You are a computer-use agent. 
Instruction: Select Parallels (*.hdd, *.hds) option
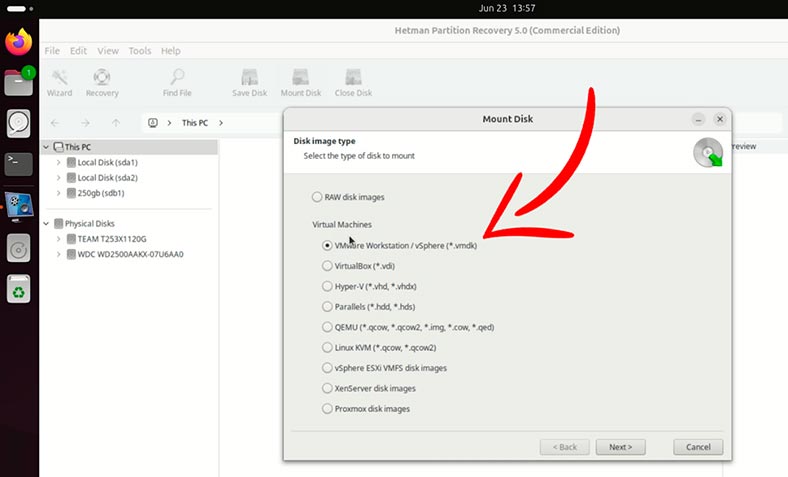(x=327, y=307)
